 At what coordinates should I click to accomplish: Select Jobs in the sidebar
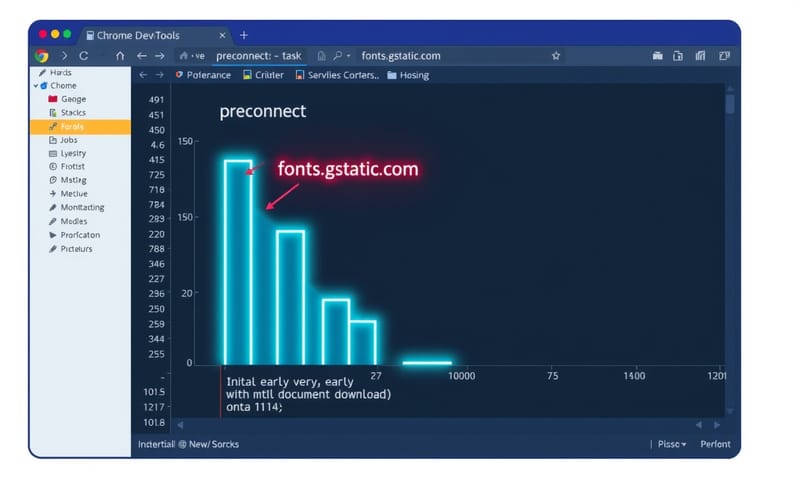[x=63, y=140]
